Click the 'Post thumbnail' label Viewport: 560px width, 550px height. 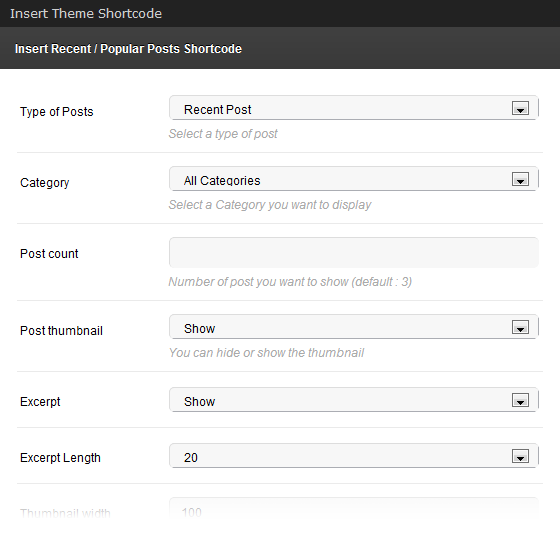[x=61, y=331]
